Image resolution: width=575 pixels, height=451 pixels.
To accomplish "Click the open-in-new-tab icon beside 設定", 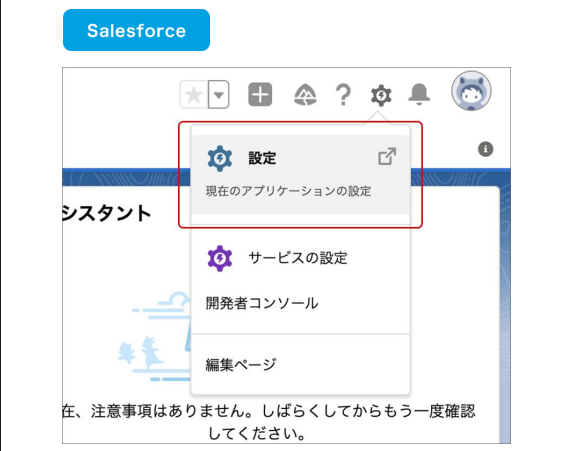I will coord(387,157).
